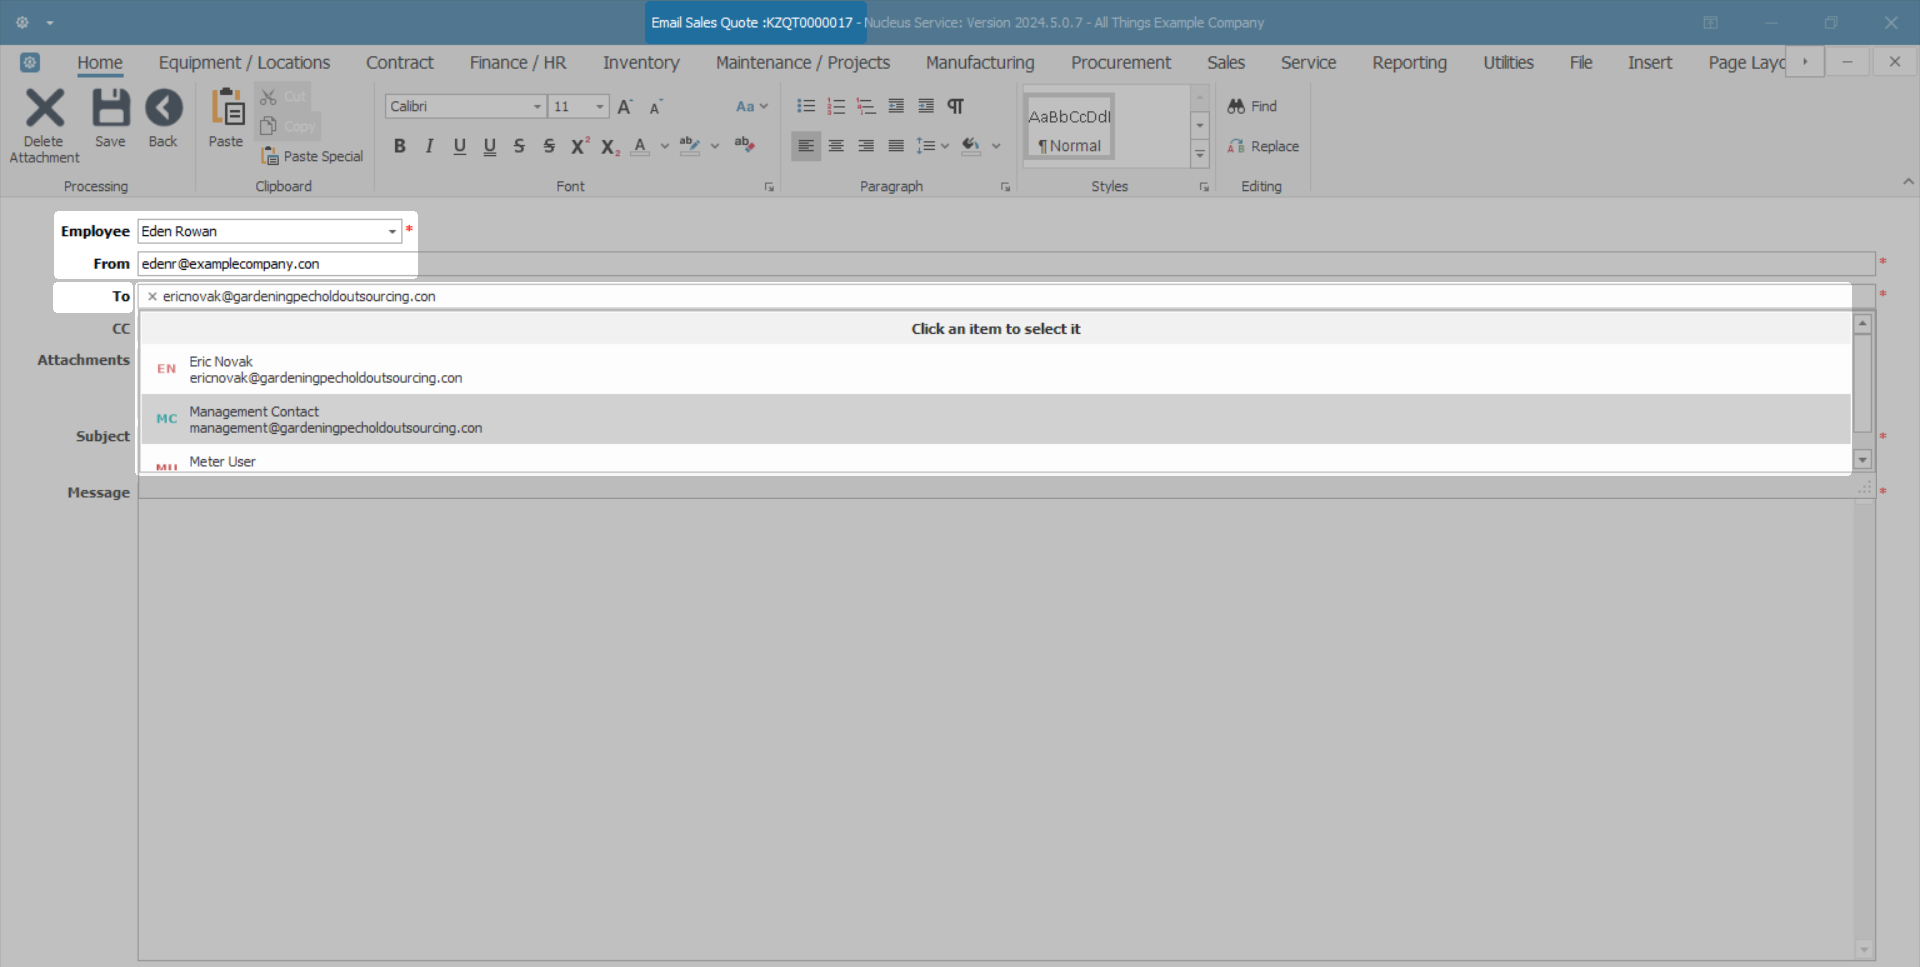Open the font size dropdown
This screenshot has height=967, width=1920.
point(599,107)
